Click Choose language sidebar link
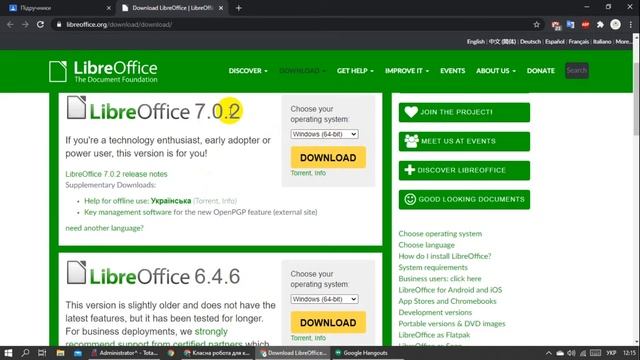This screenshot has width=640, height=360. click(x=427, y=245)
